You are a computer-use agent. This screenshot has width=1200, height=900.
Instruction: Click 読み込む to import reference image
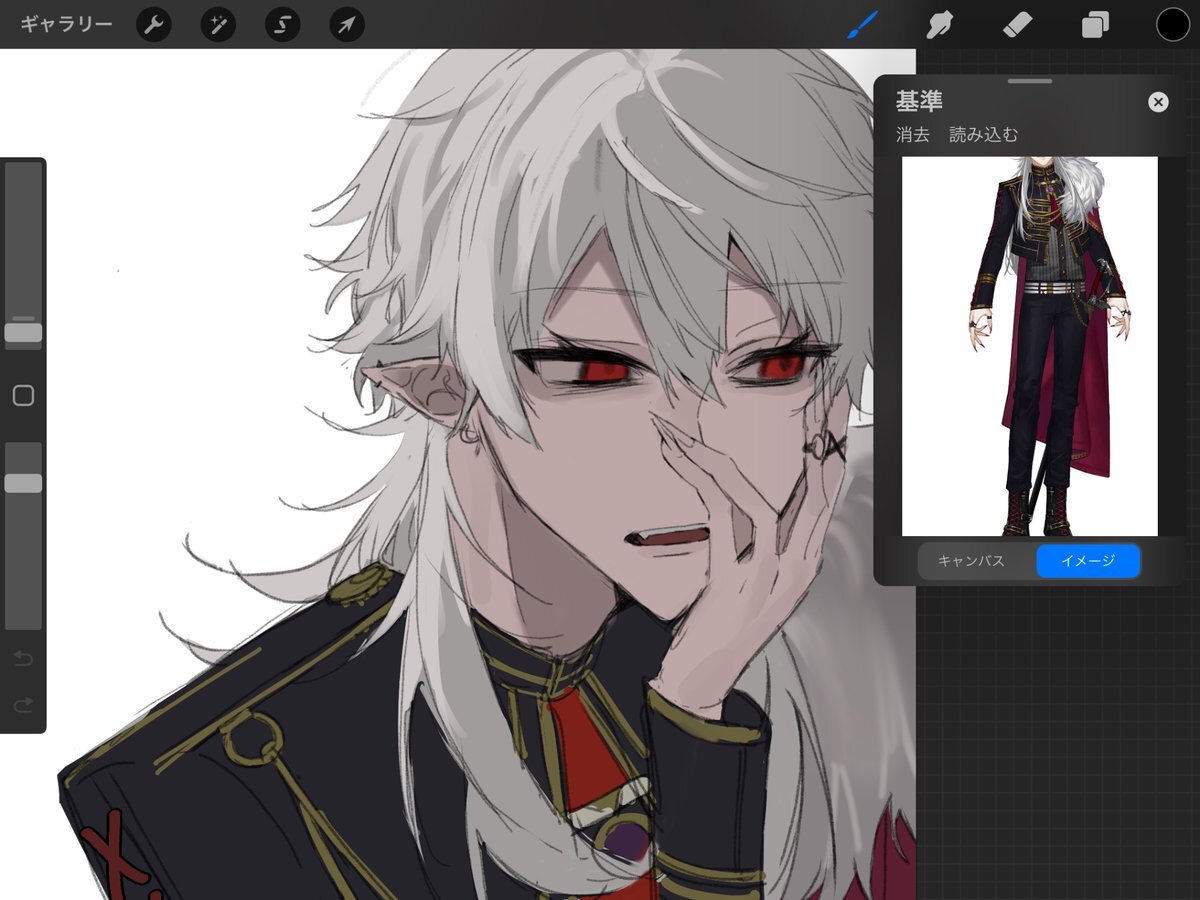983,135
